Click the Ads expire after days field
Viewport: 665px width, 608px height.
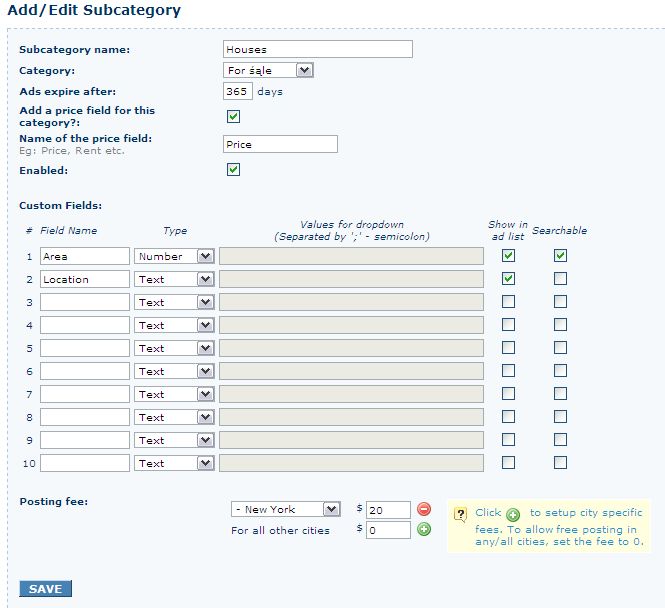238,91
